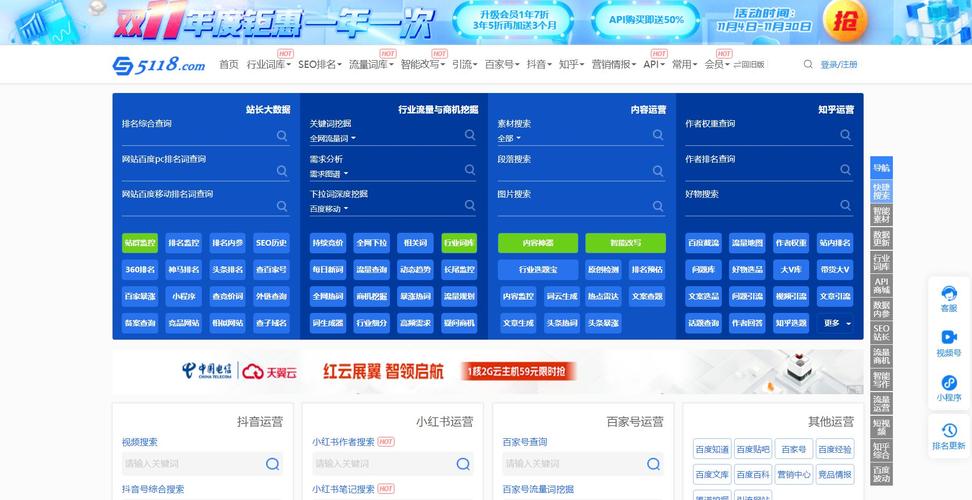Click search icon for 好物搜索

(846, 204)
